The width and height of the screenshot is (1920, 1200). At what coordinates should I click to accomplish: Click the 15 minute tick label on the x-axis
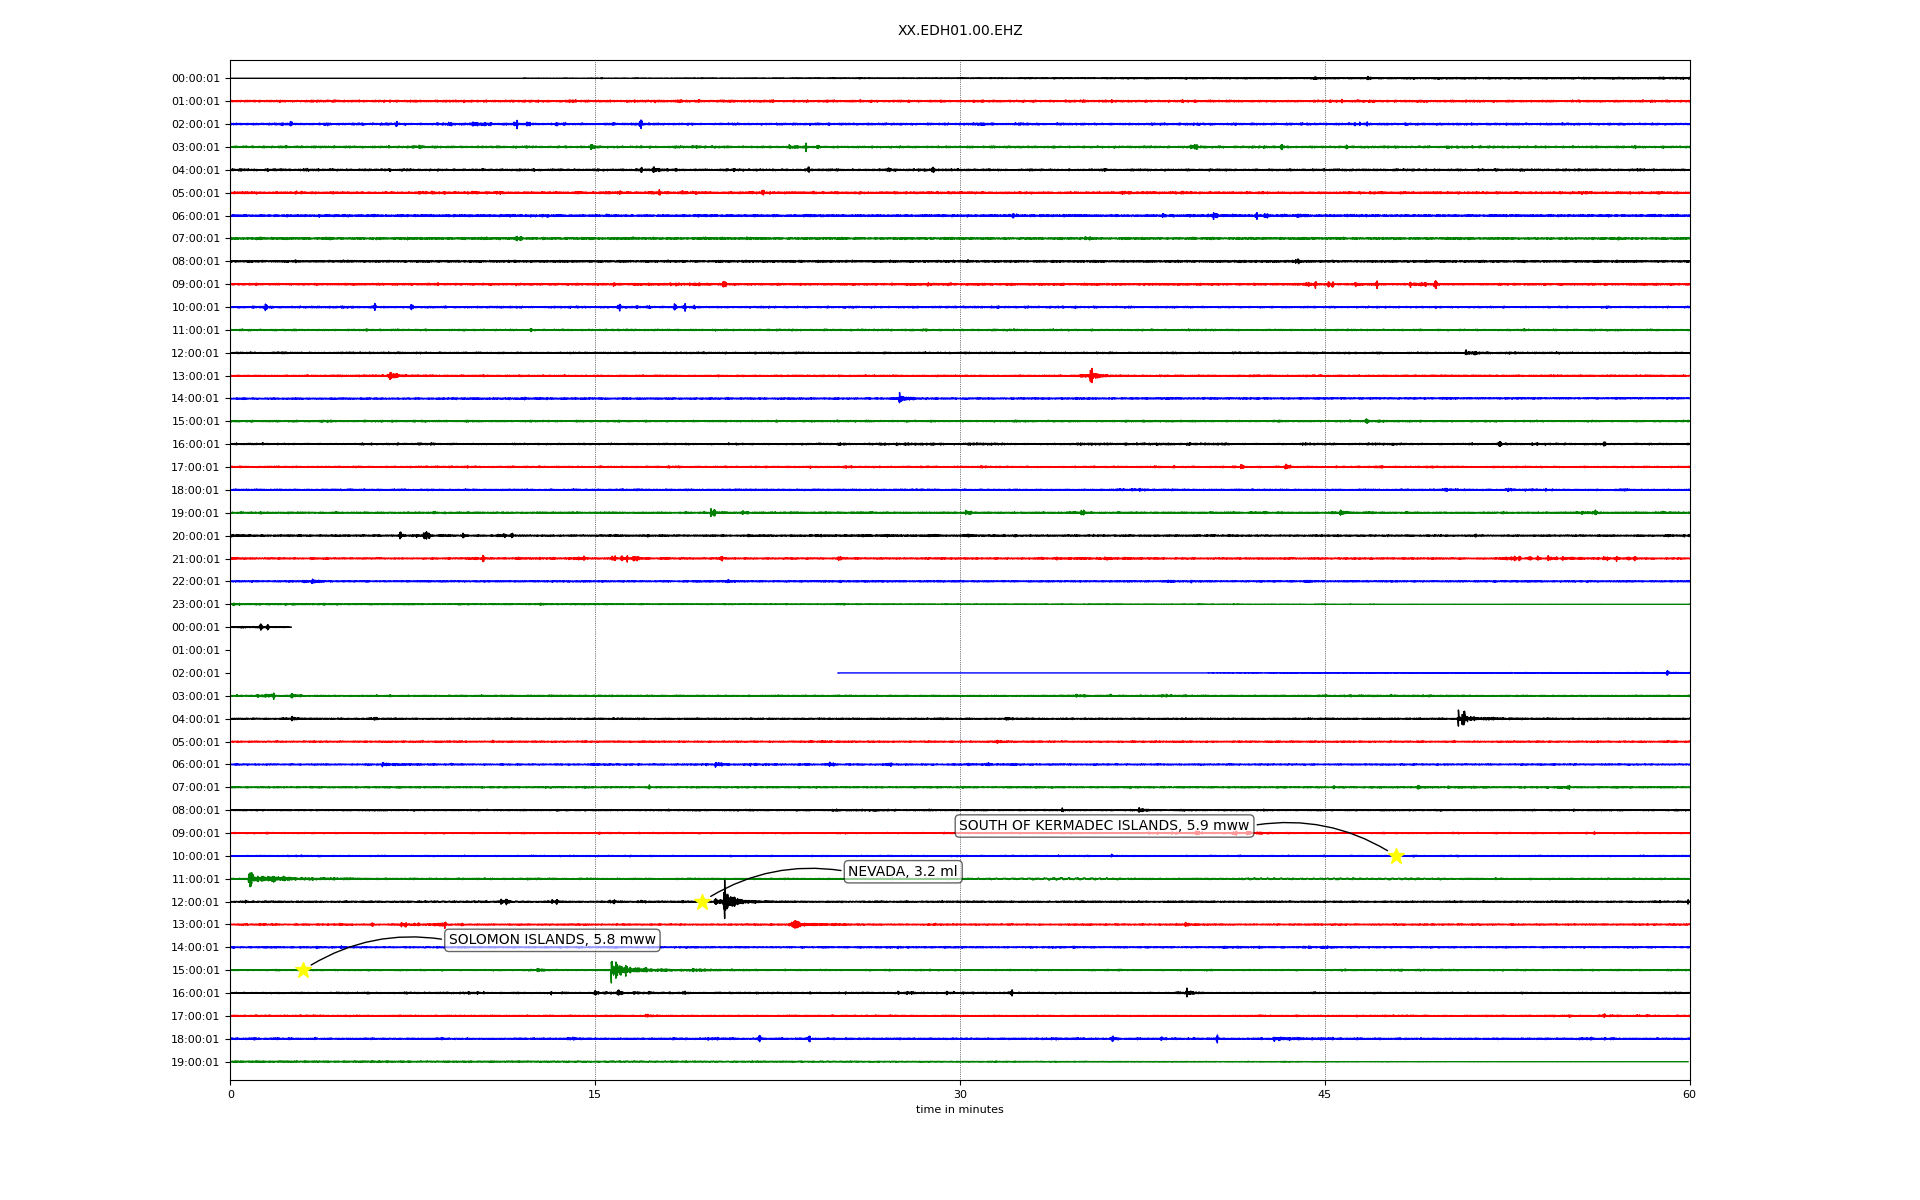(595, 1094)
